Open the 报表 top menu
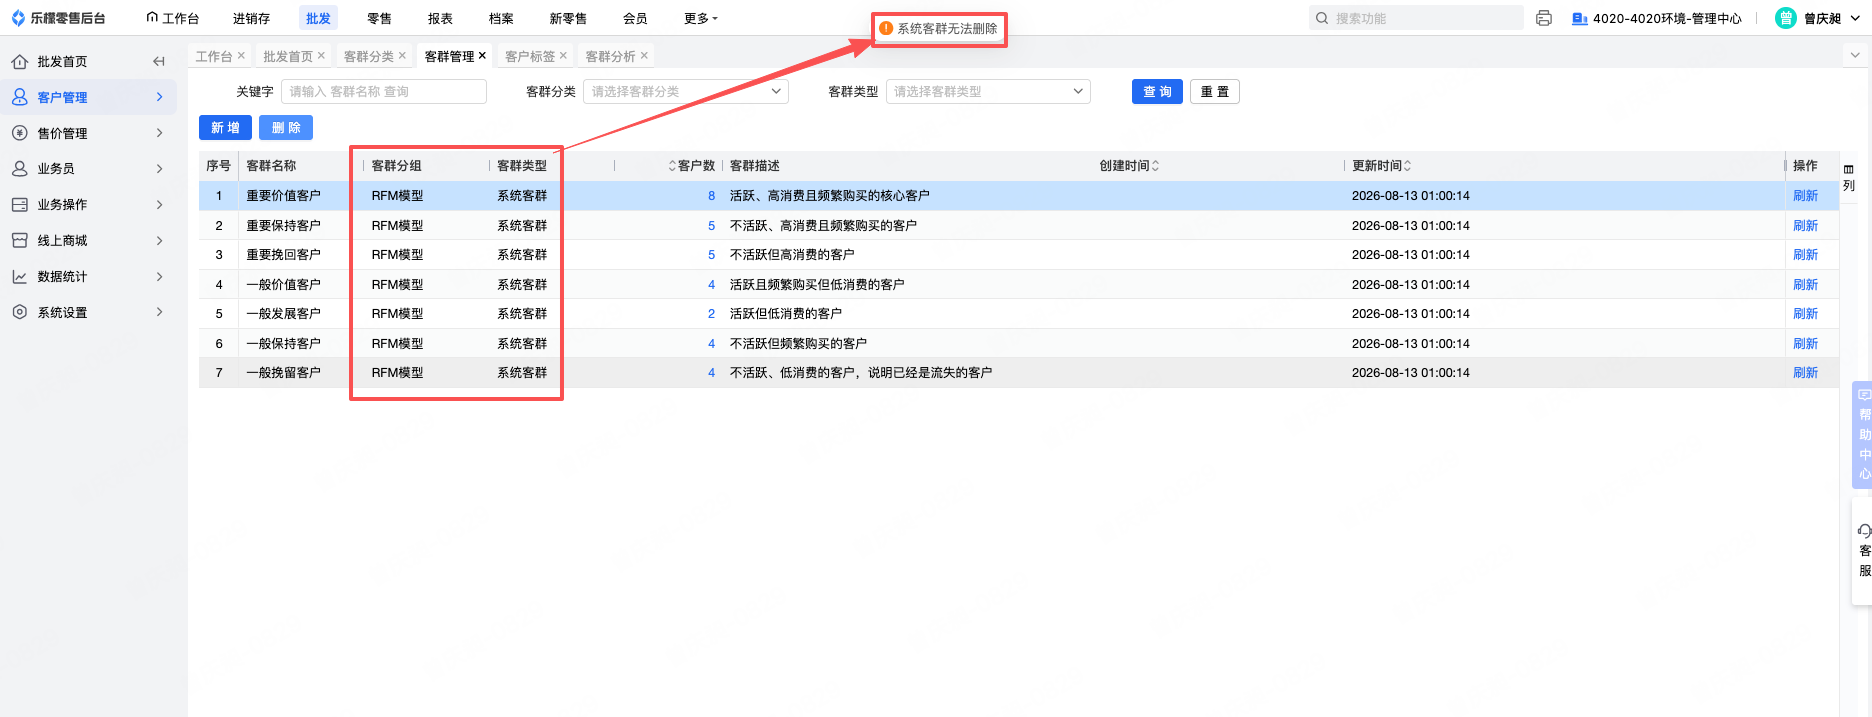The width and height of the screenshot is (1872, 717). 440,18
